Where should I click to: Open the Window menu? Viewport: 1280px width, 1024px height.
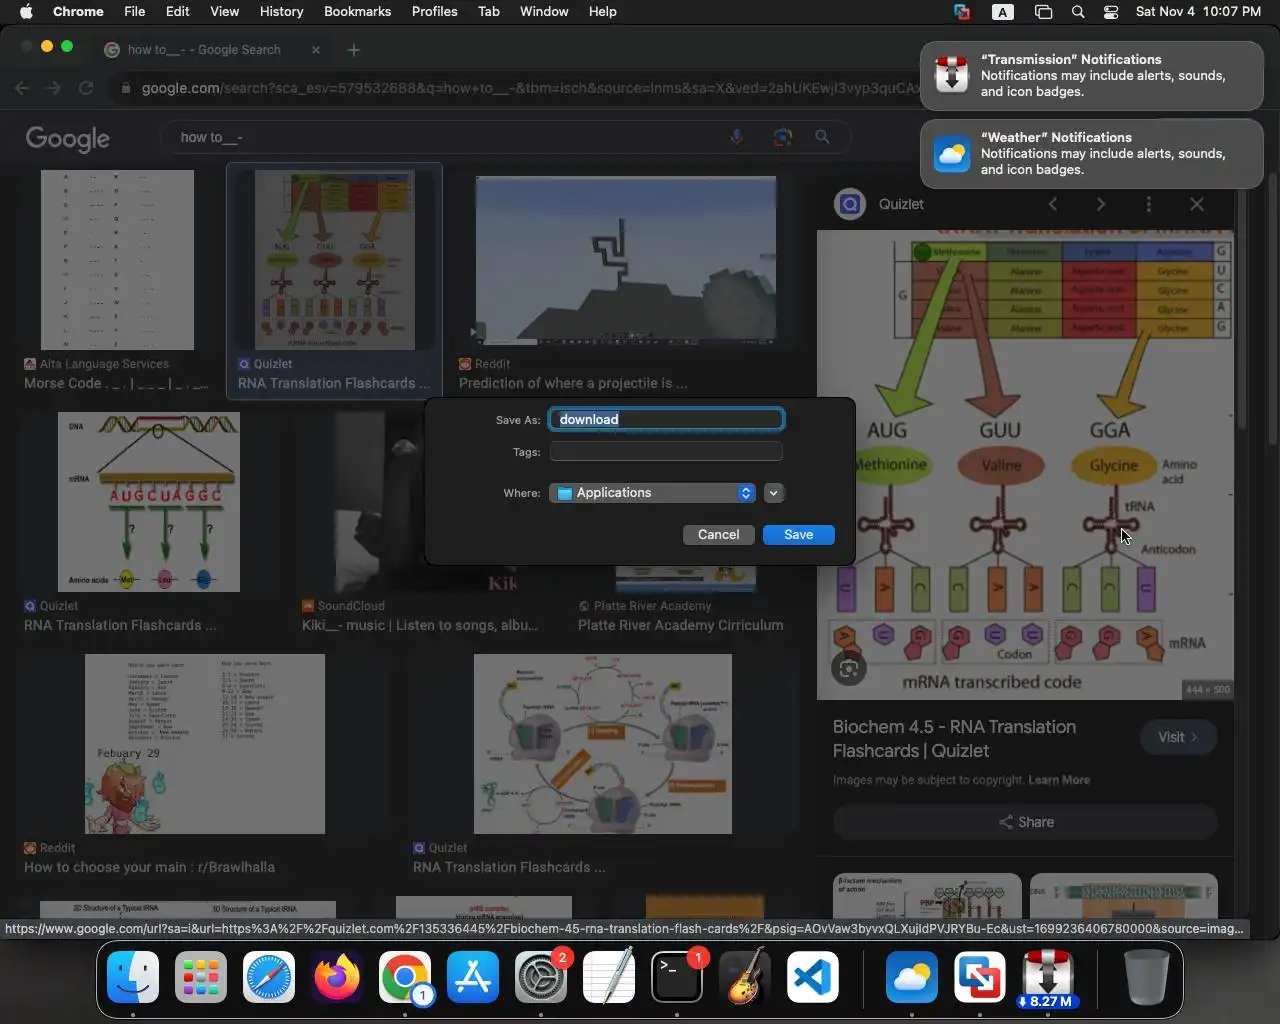(x=544, y=12)
